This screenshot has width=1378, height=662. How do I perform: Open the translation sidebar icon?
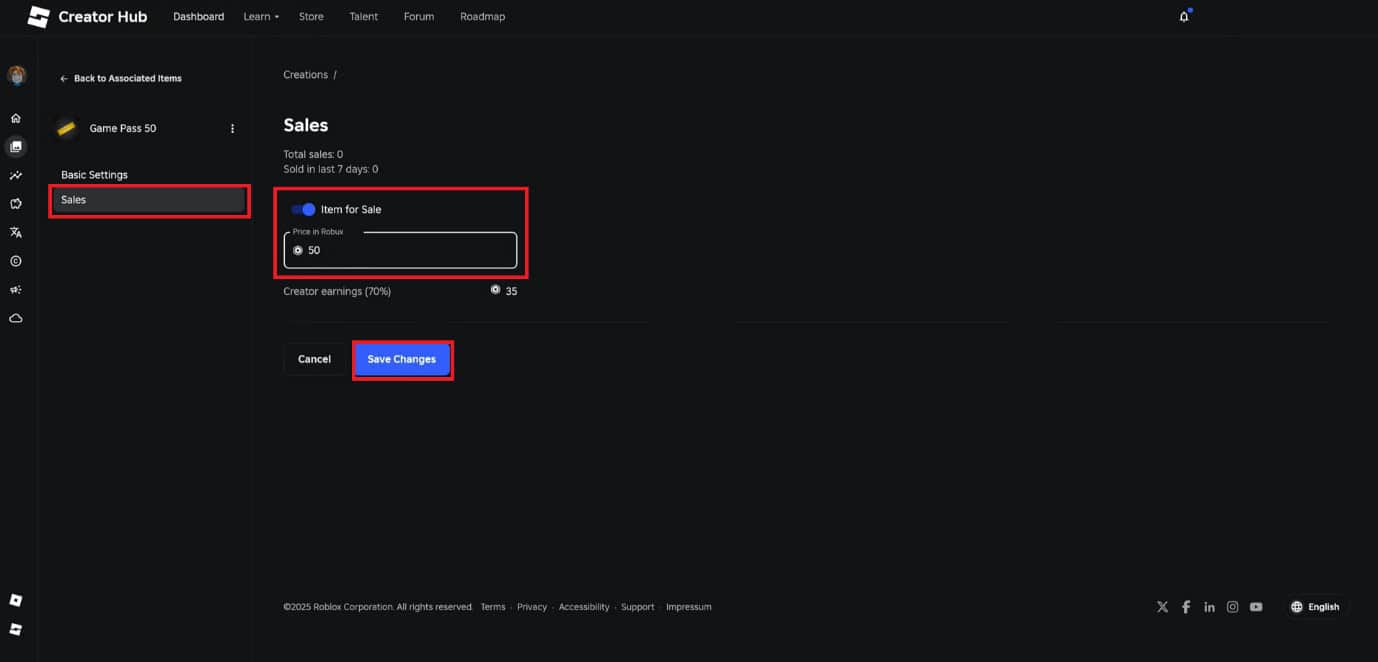click(x=16, y=232)
